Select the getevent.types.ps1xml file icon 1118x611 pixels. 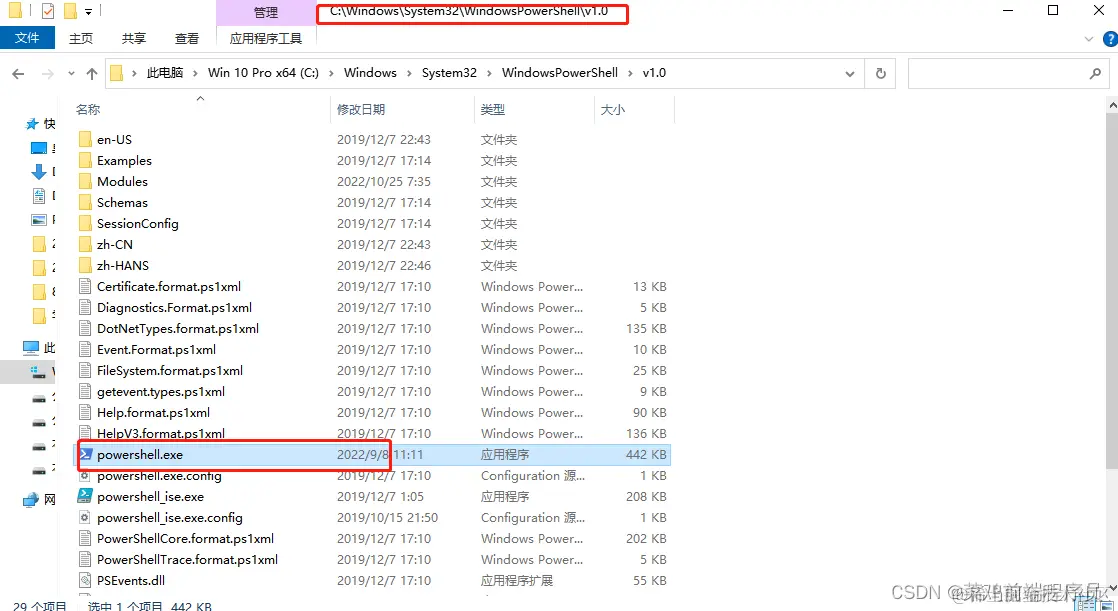click(x=85, y=391)
